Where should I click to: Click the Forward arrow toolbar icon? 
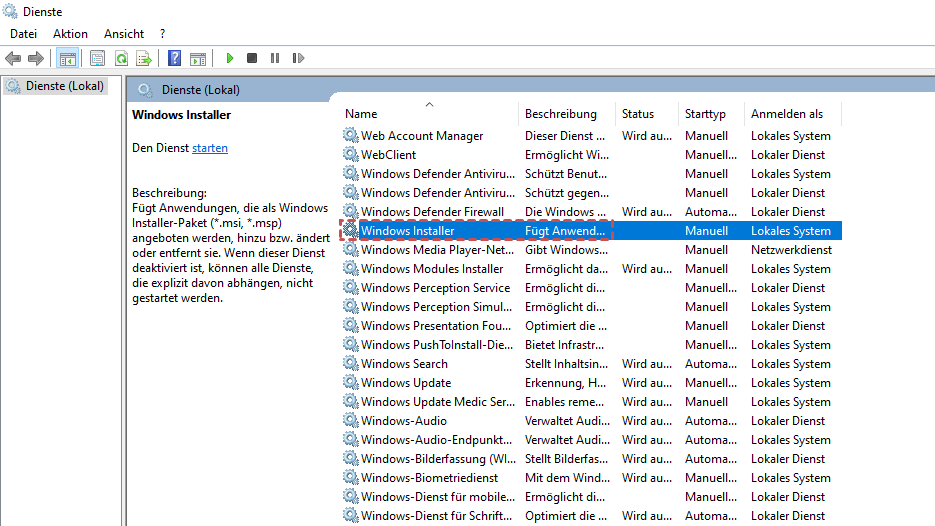click(36, 58)
